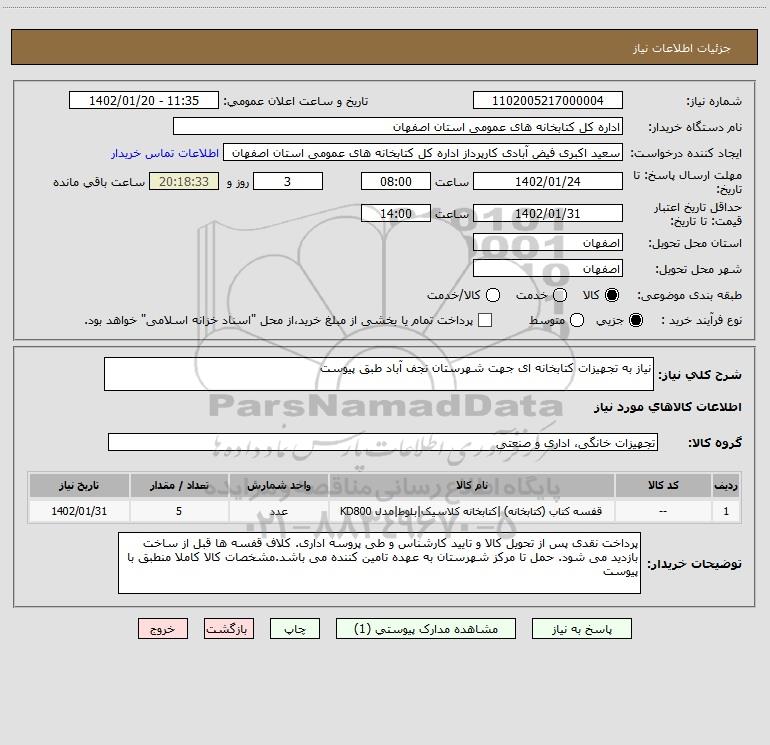This screenshot has height=745, width=770.
Task: Click the تاریخ نیاز column header
Action: (x=79, y=486)
